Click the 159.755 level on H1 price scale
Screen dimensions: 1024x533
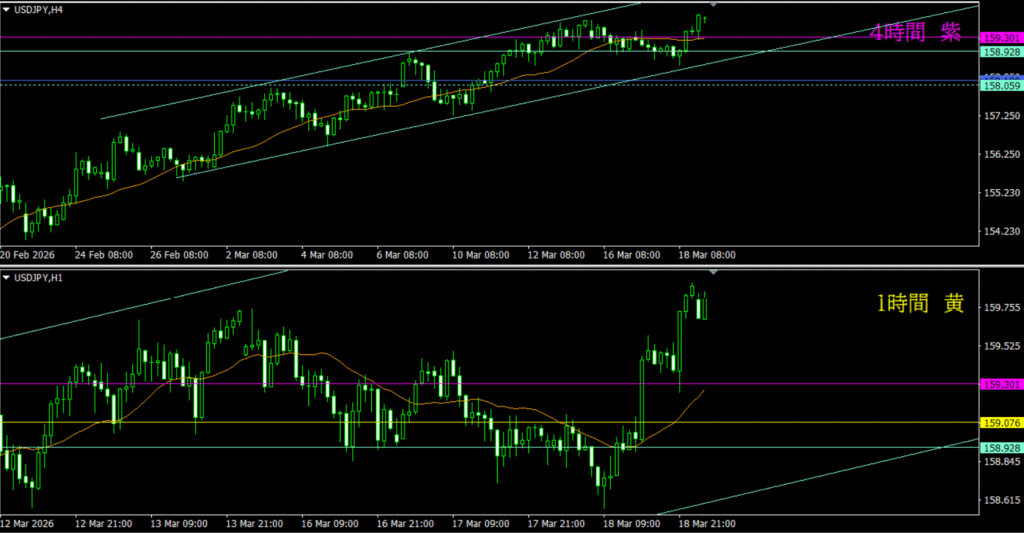point(1001,308)
